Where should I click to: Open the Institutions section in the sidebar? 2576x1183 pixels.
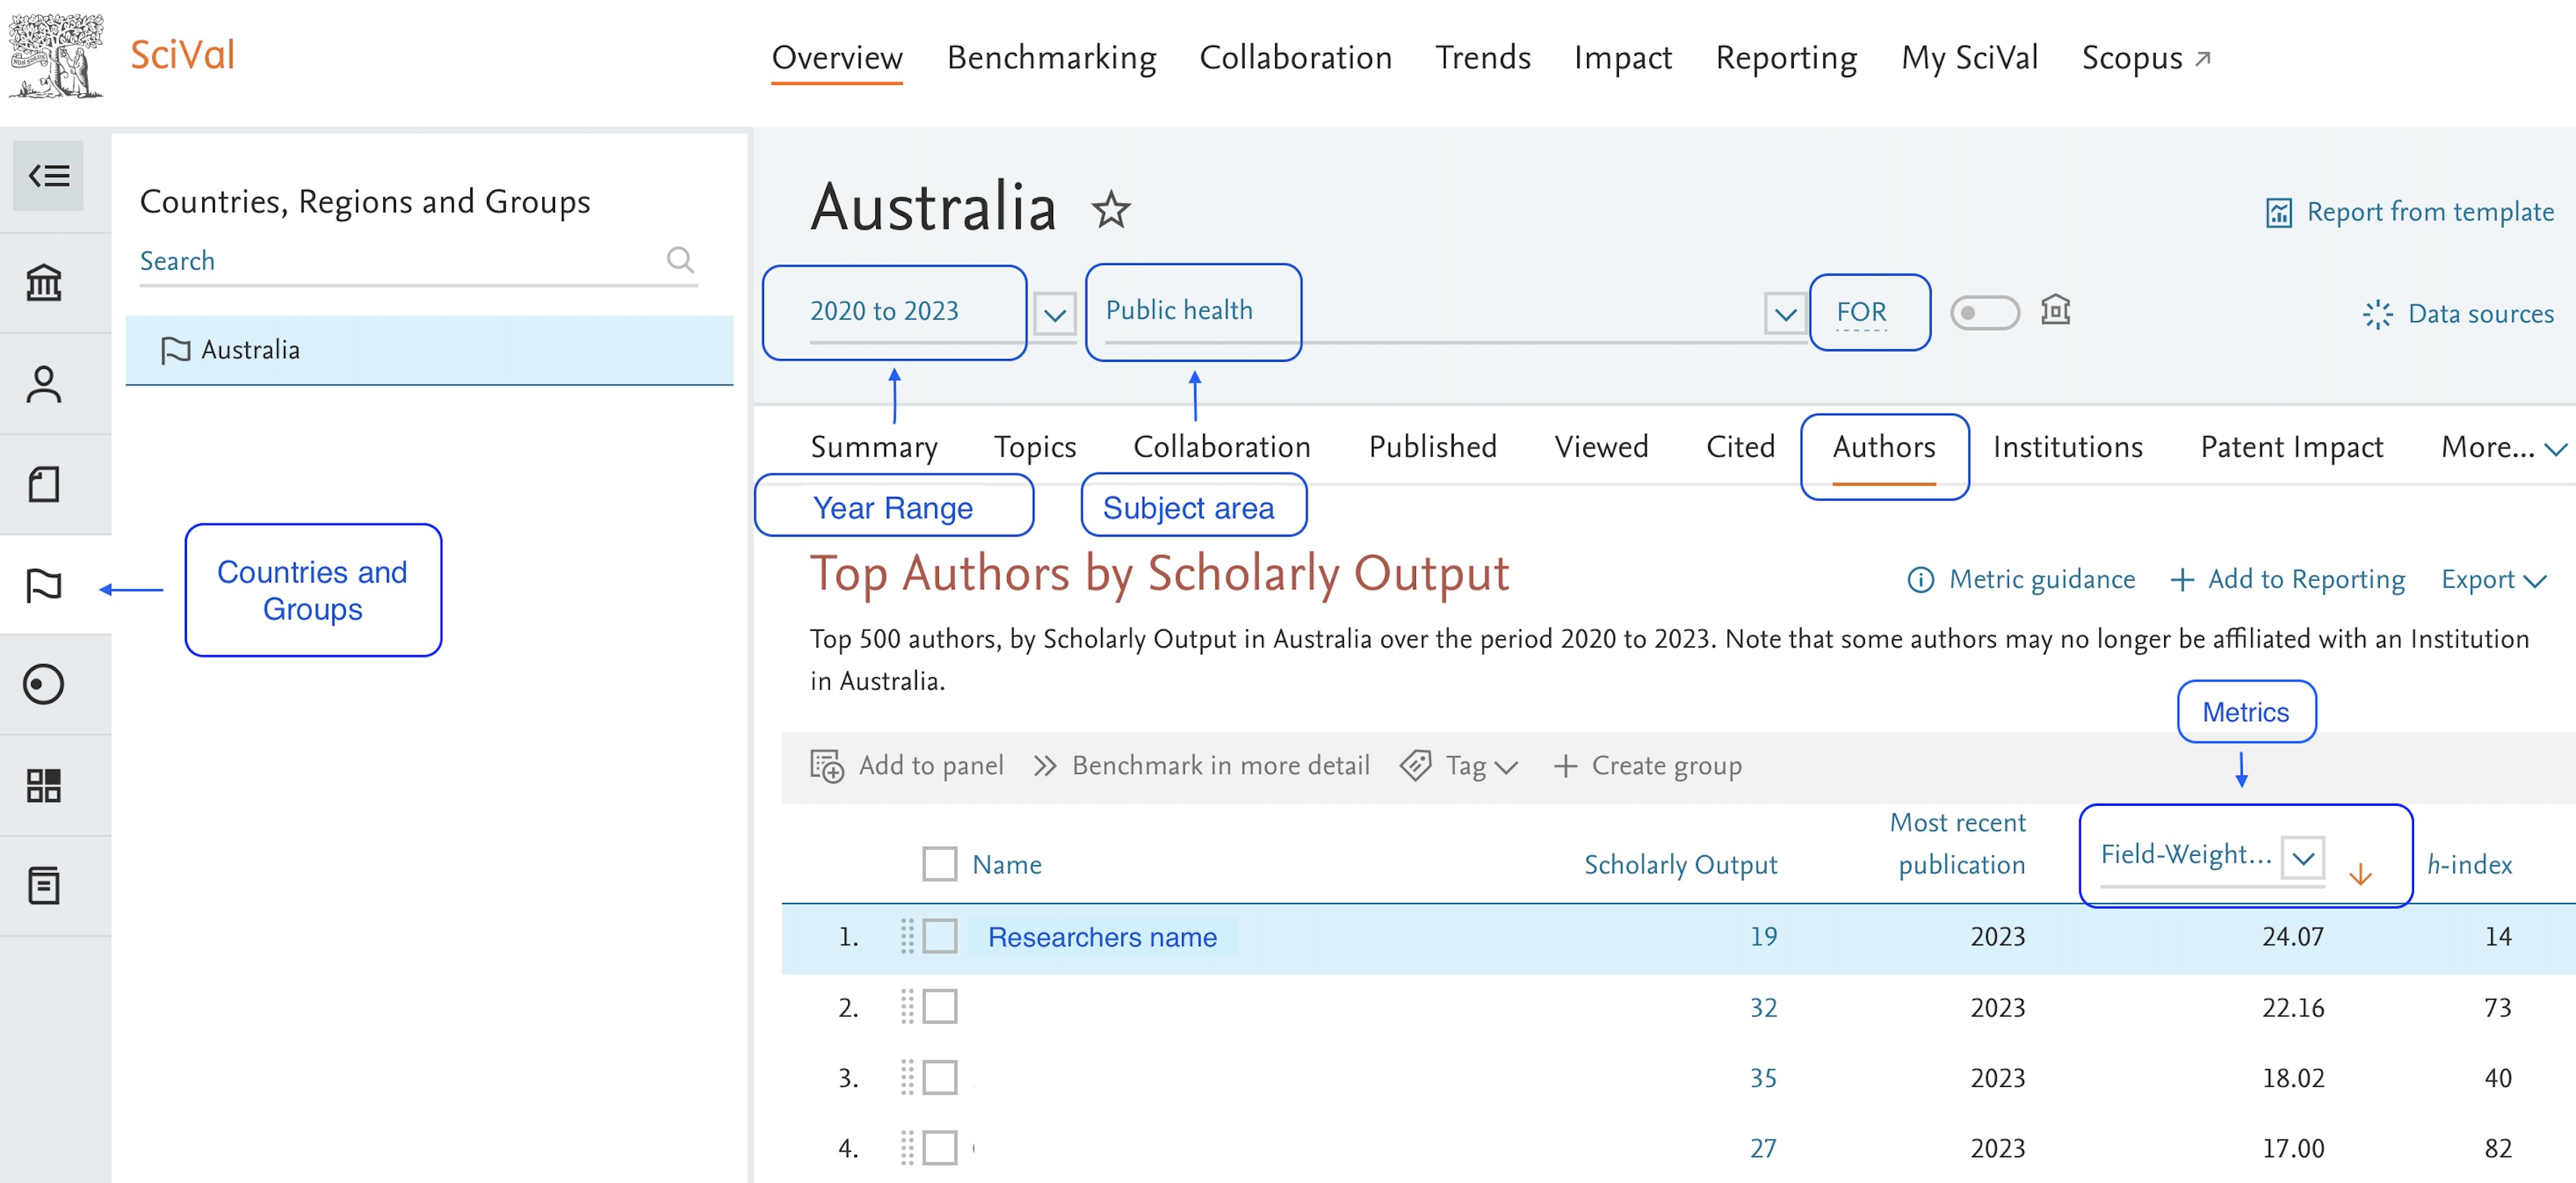44,283
